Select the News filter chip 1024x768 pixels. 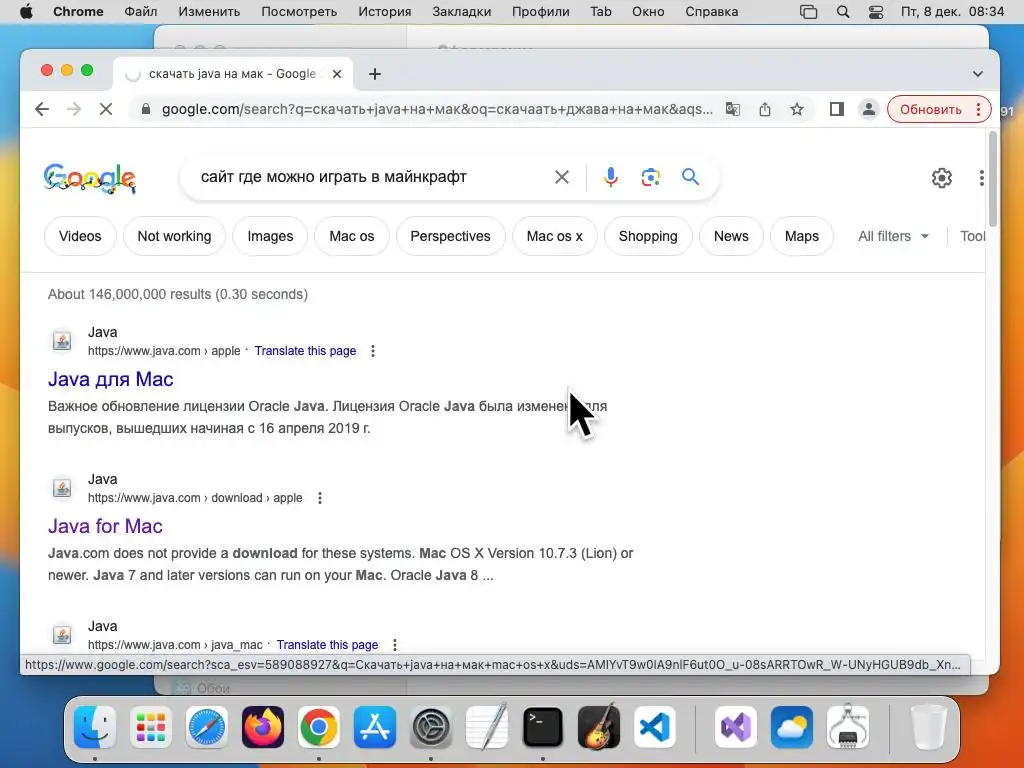click(731, 236)
